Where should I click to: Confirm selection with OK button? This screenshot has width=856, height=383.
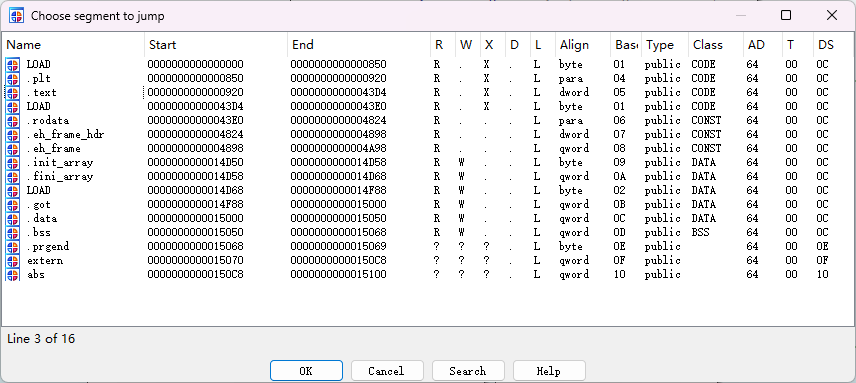306,371
